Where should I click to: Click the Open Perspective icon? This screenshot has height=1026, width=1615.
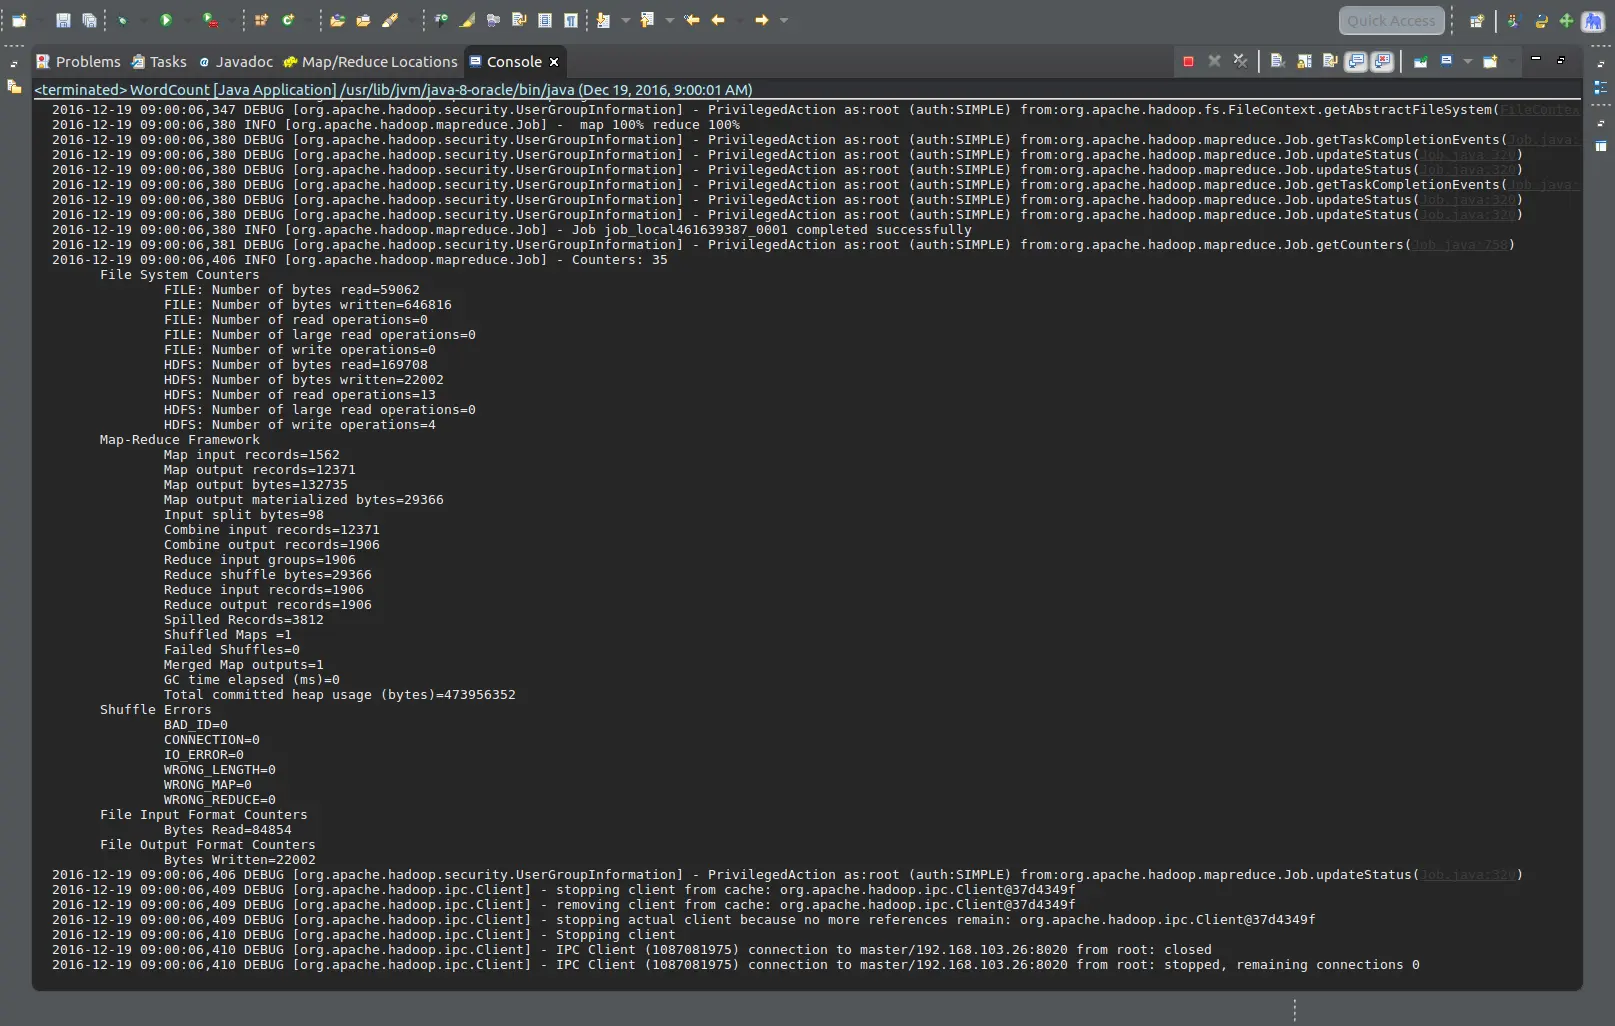[1477, 20]
